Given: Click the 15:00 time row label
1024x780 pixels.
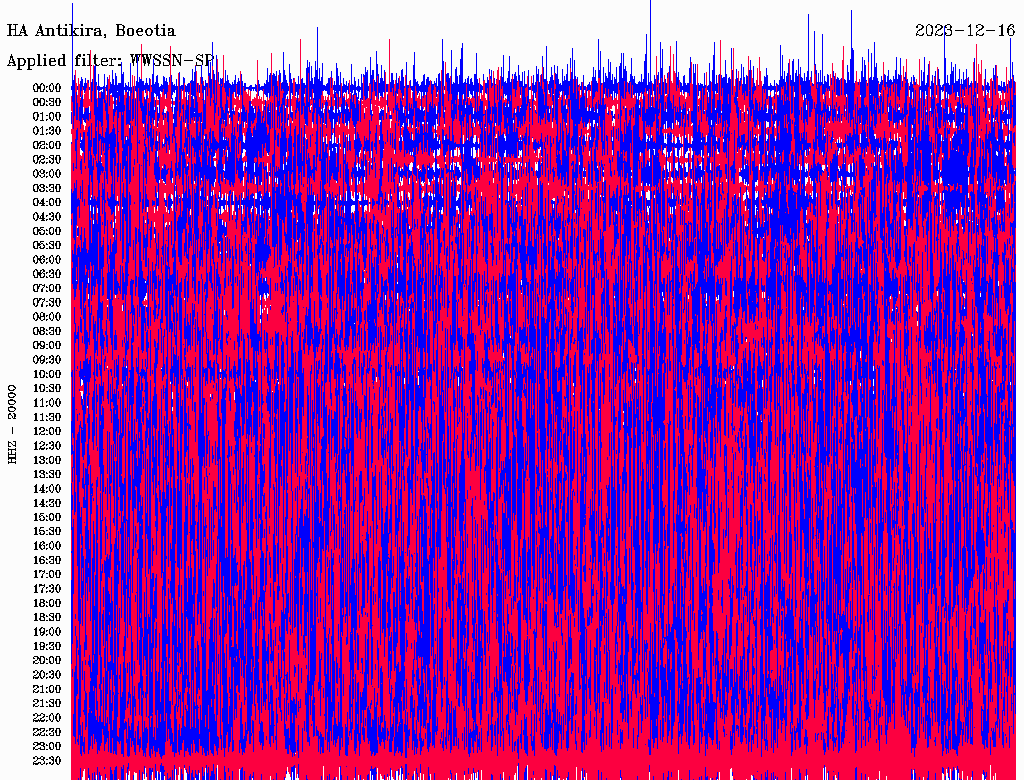Looking at the screenshot, I should point(47,517).
